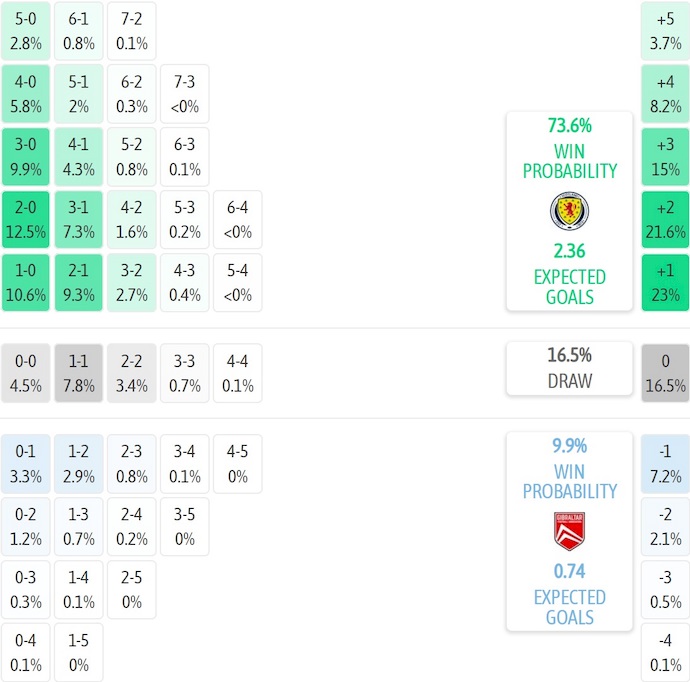The image size is (690, 682).
Task: Click the -4 goal margin box
Action: [x=665, y=653]
